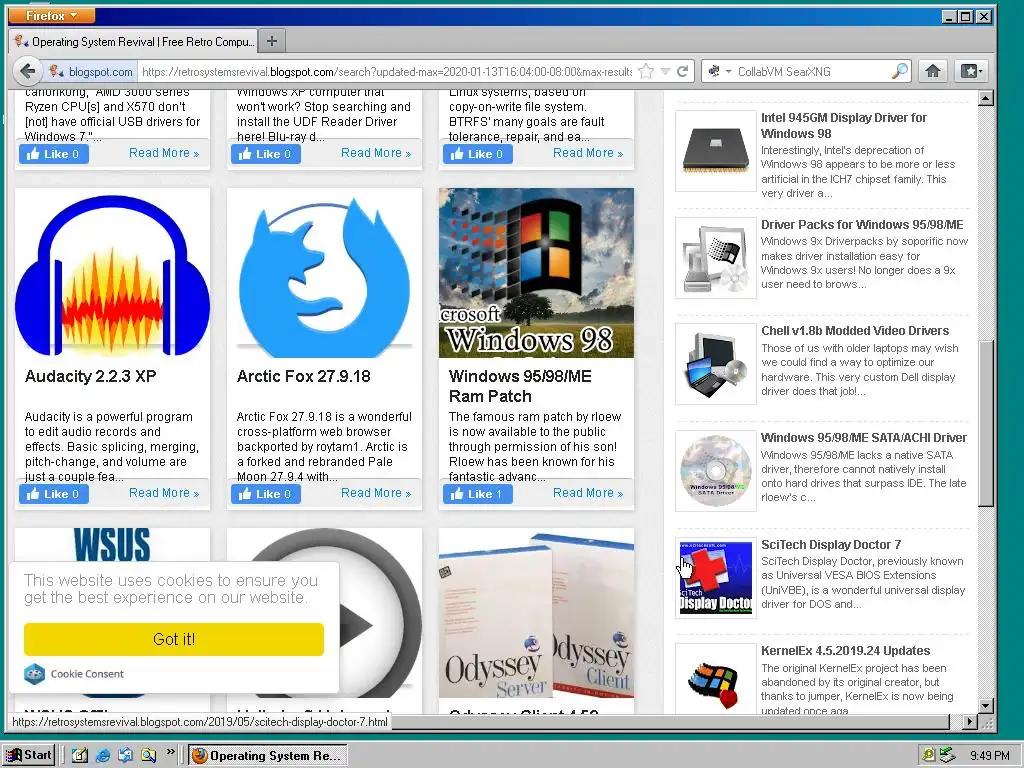The width and height of the screenshot is (1024, 768).
Task: Click the Audacity 2.2.3 XP title
Action: pos(91,376)
